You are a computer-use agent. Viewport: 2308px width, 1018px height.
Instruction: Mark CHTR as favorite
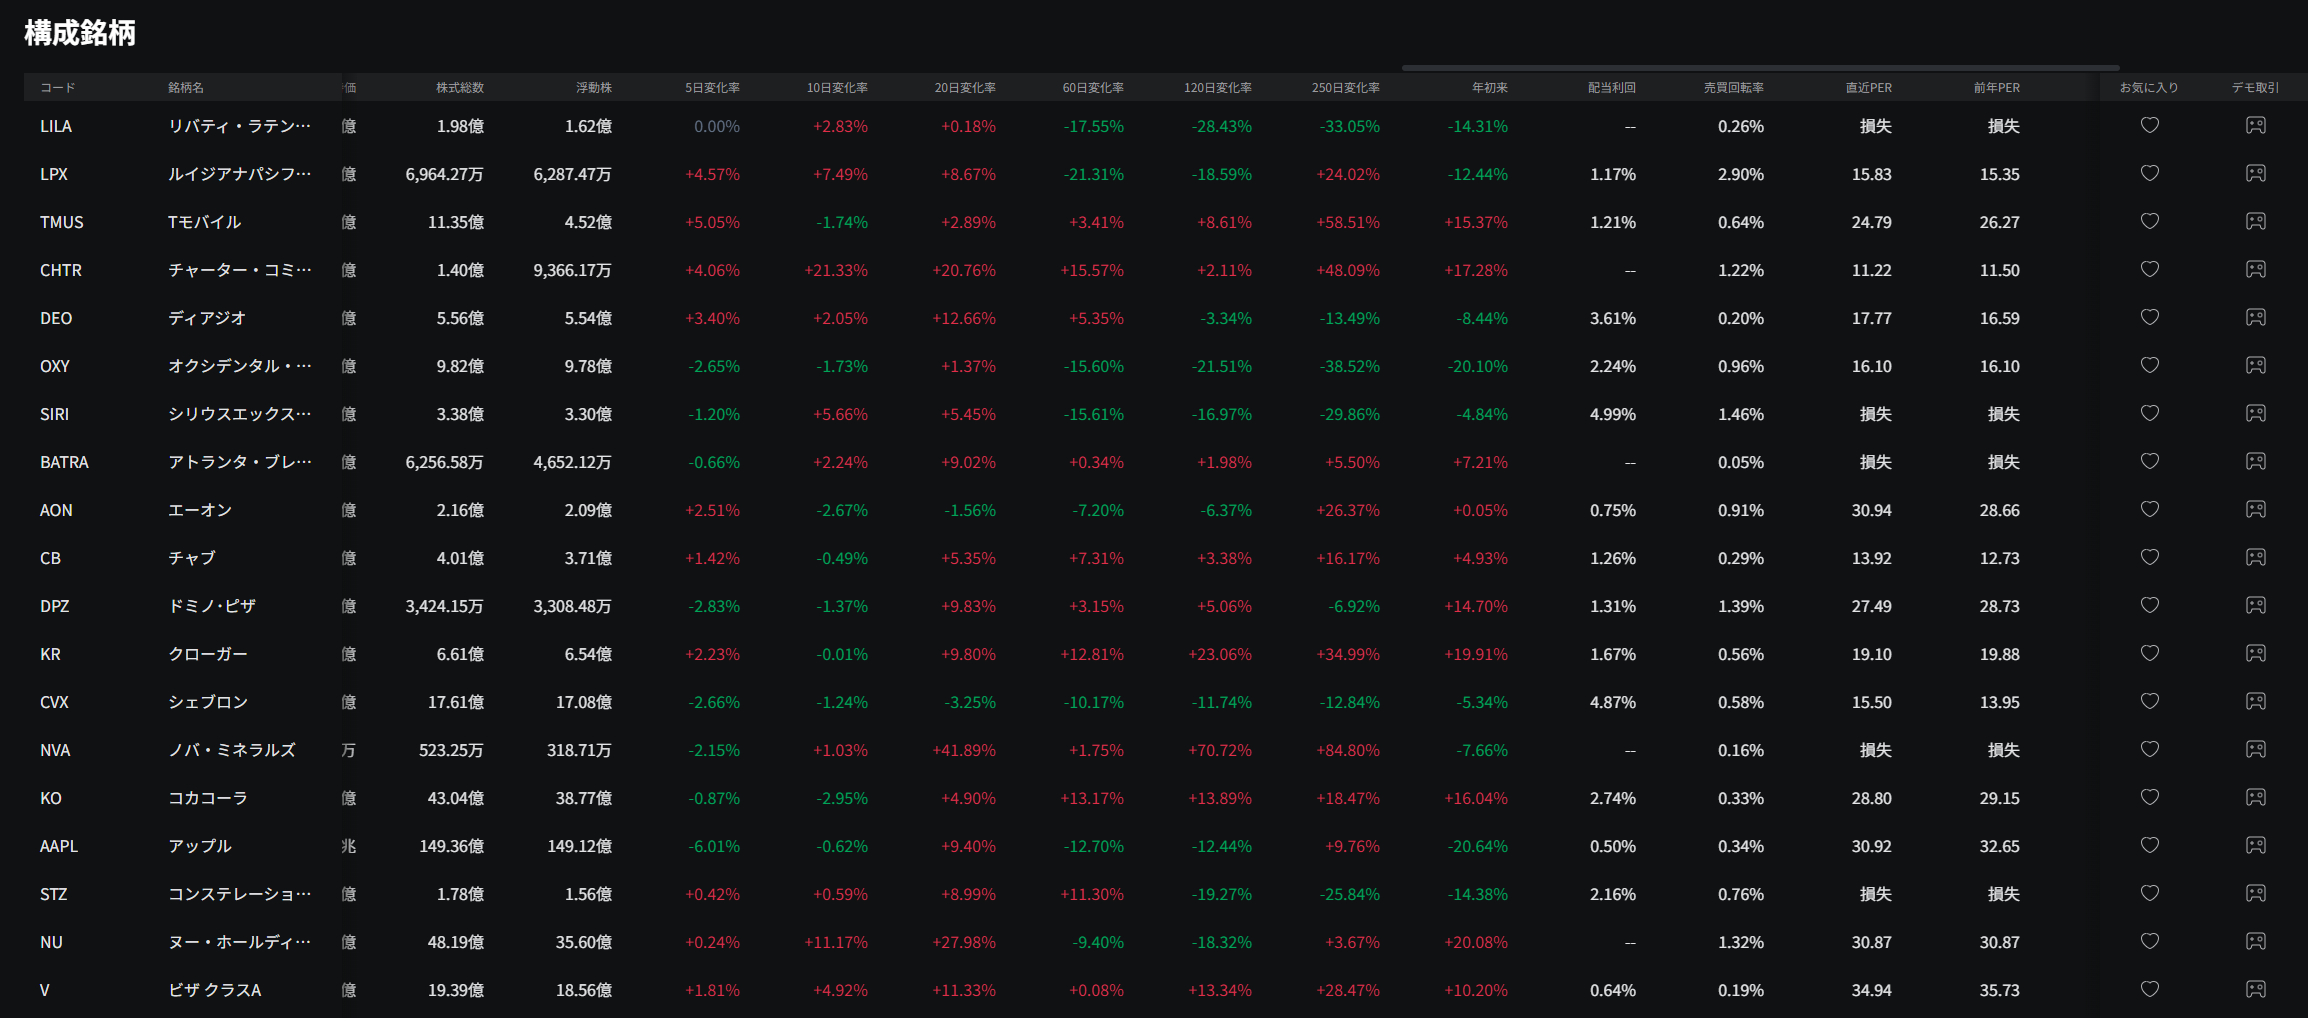coord(2149,270)
